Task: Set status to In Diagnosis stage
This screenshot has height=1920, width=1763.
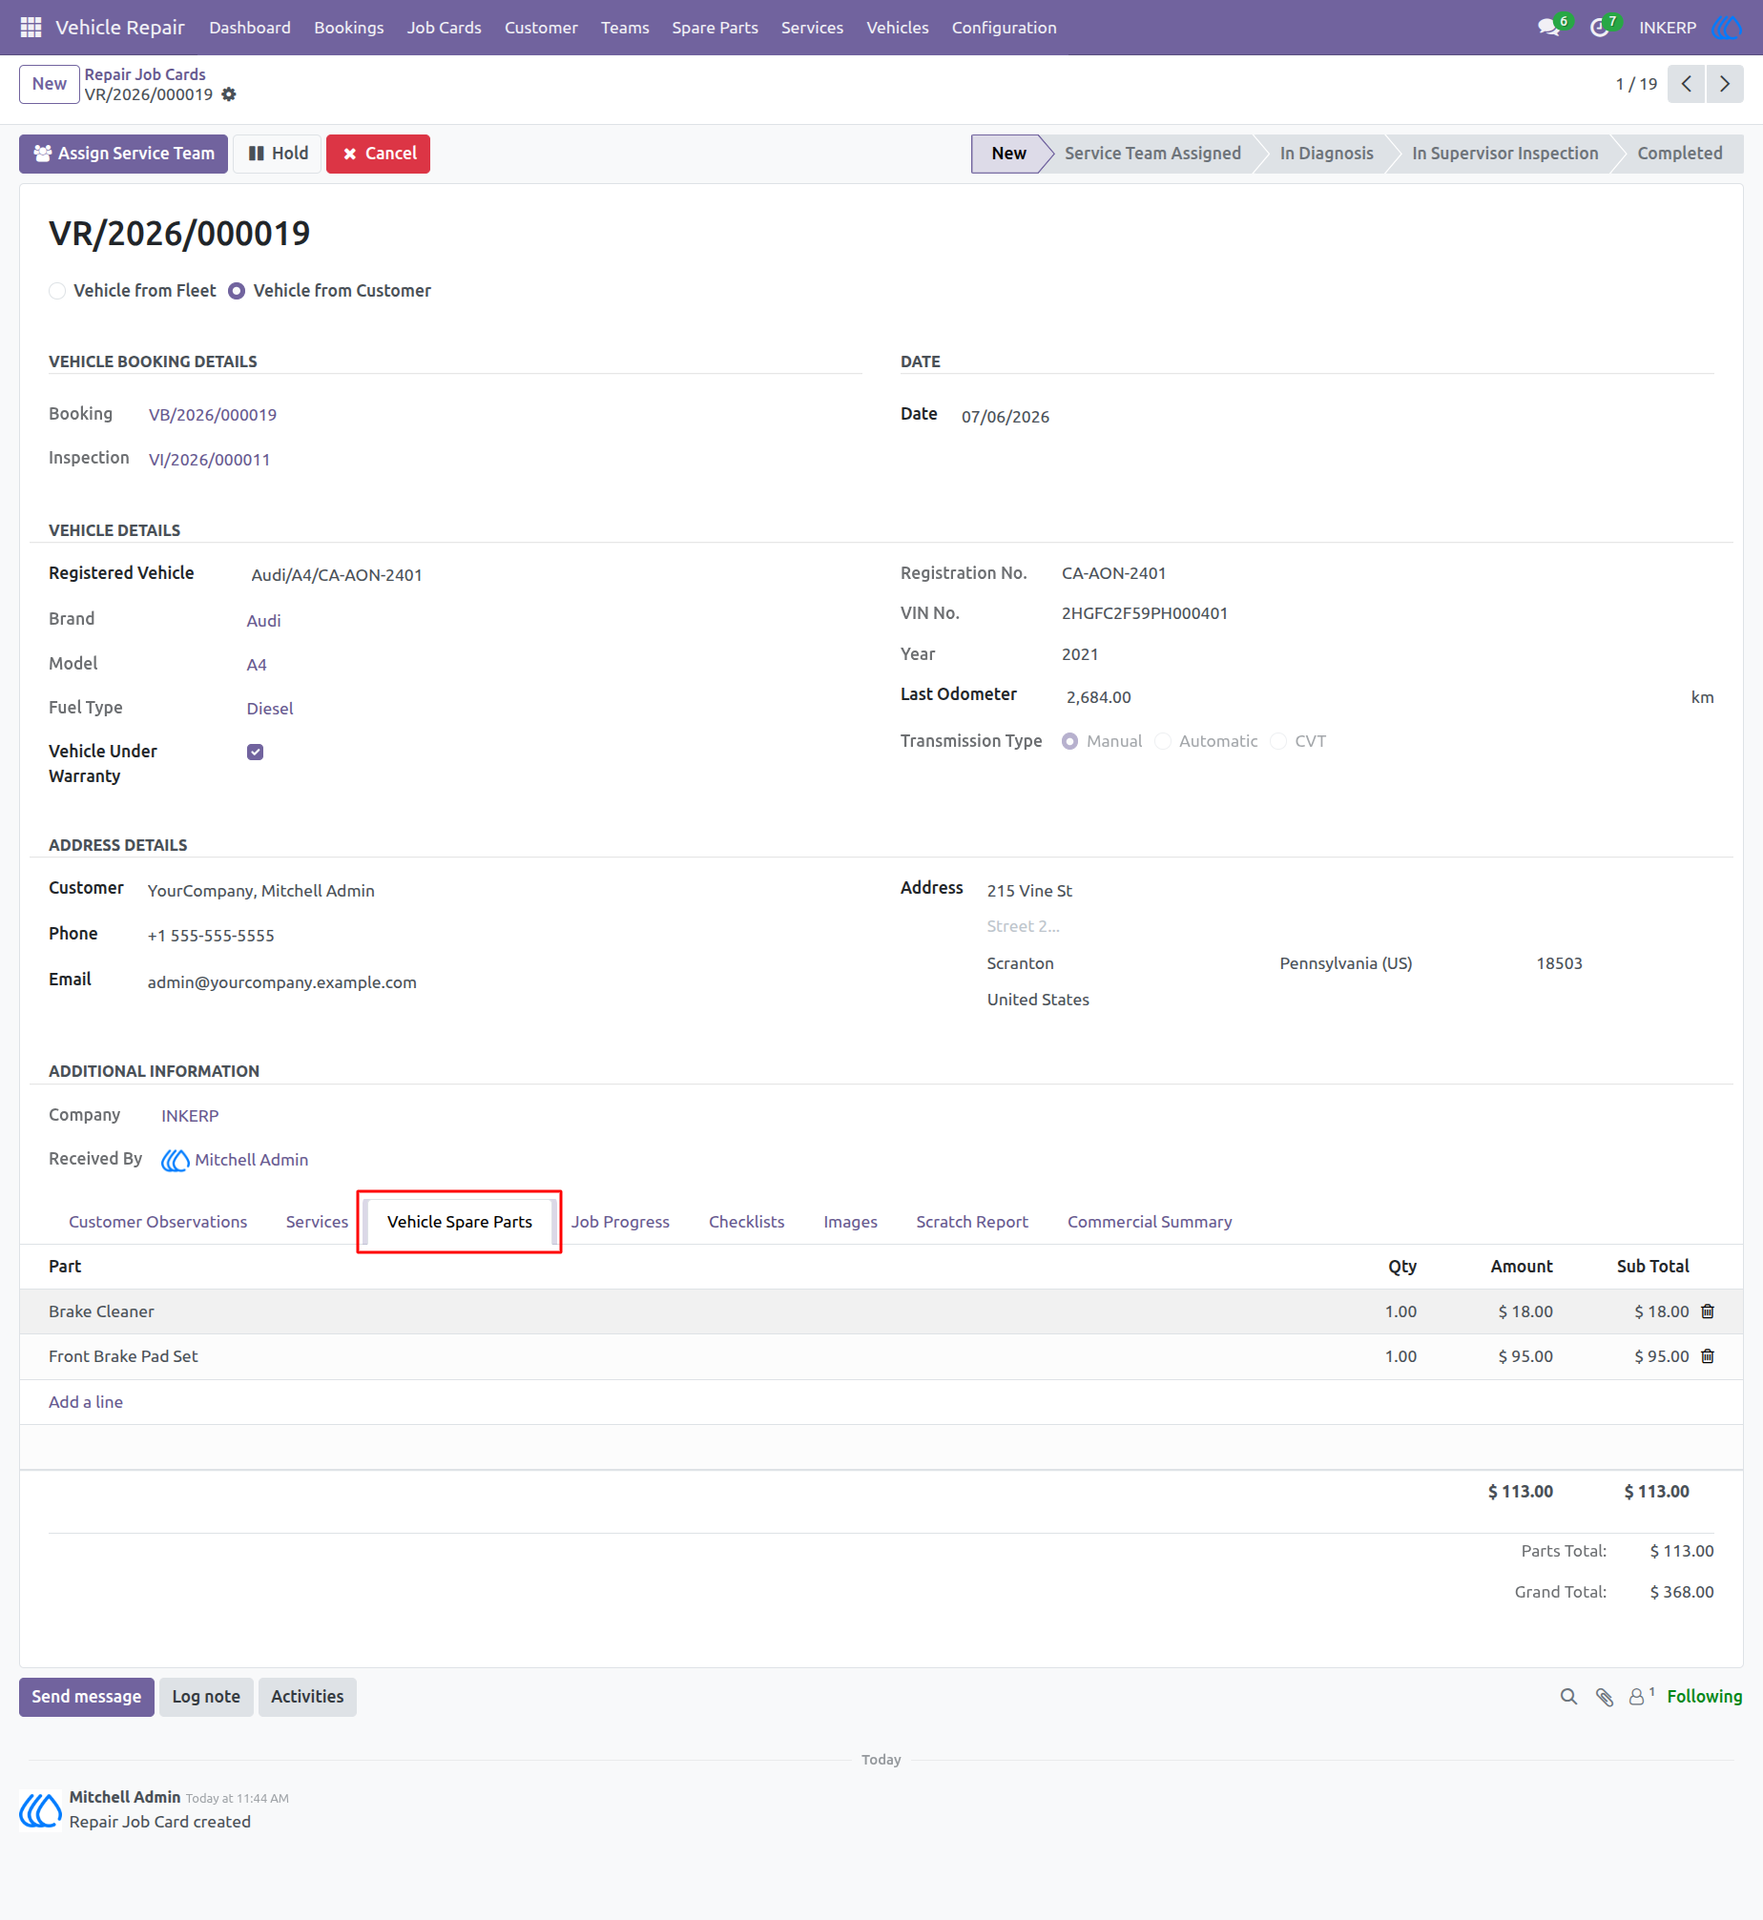Action: click(x=1326, y=154)
